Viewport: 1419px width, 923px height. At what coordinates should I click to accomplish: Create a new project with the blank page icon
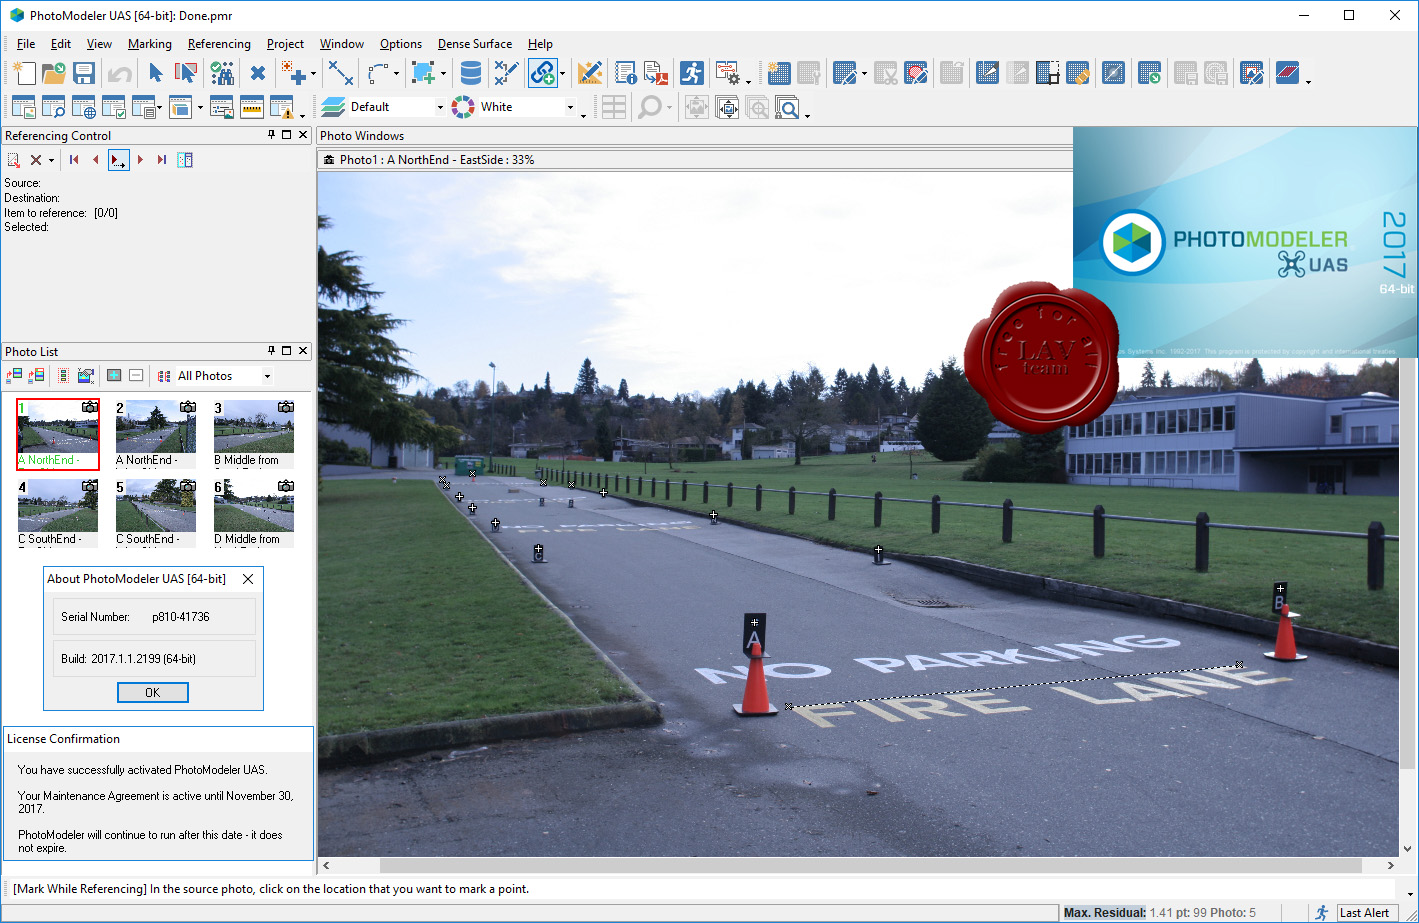[x=23, y=73]
